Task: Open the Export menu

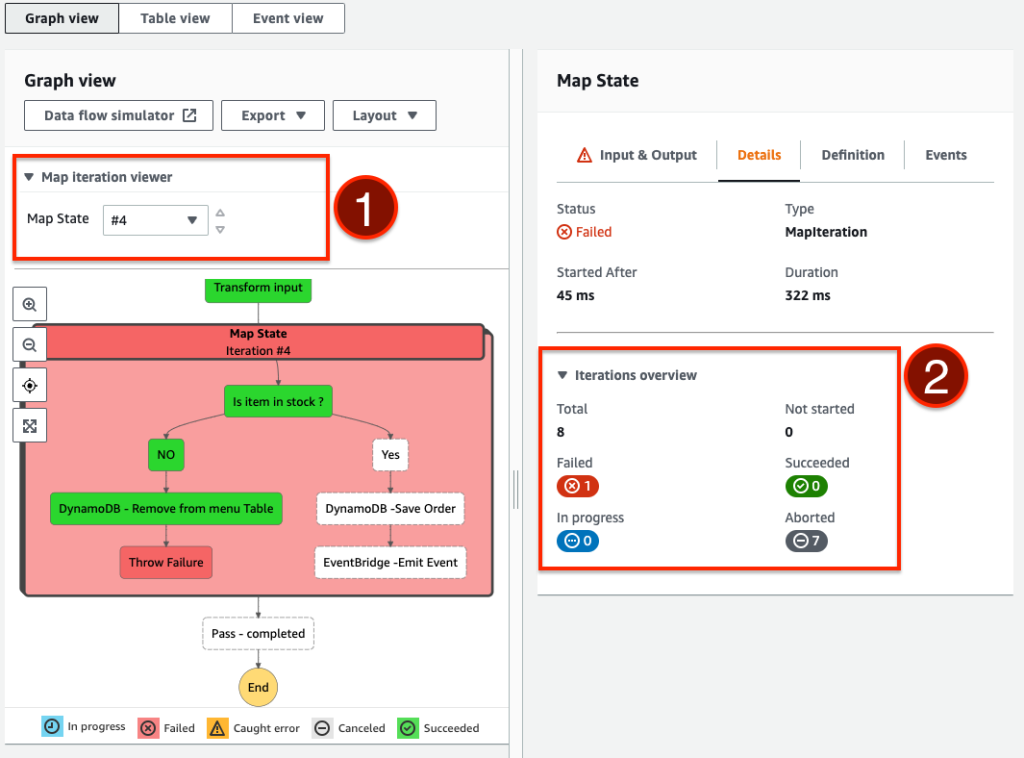Action: [272, 115]
